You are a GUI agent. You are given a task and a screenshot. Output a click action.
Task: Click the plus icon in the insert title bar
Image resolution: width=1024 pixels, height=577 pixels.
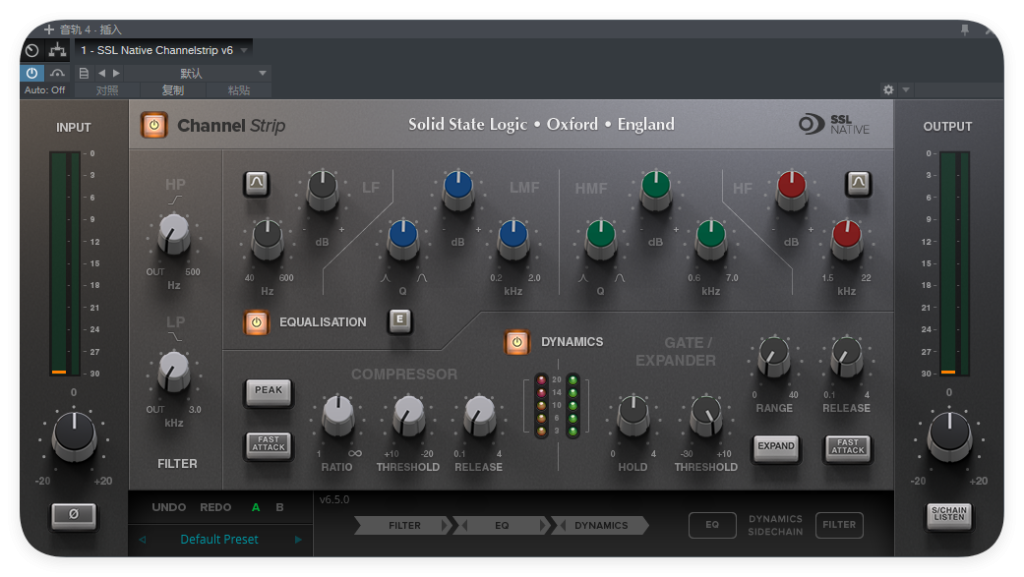point(49,29)
